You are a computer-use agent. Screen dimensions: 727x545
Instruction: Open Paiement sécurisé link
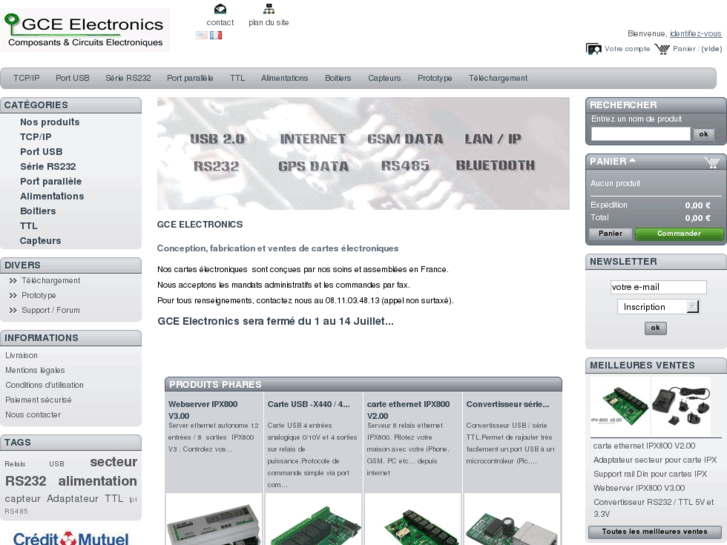point(38,400)
